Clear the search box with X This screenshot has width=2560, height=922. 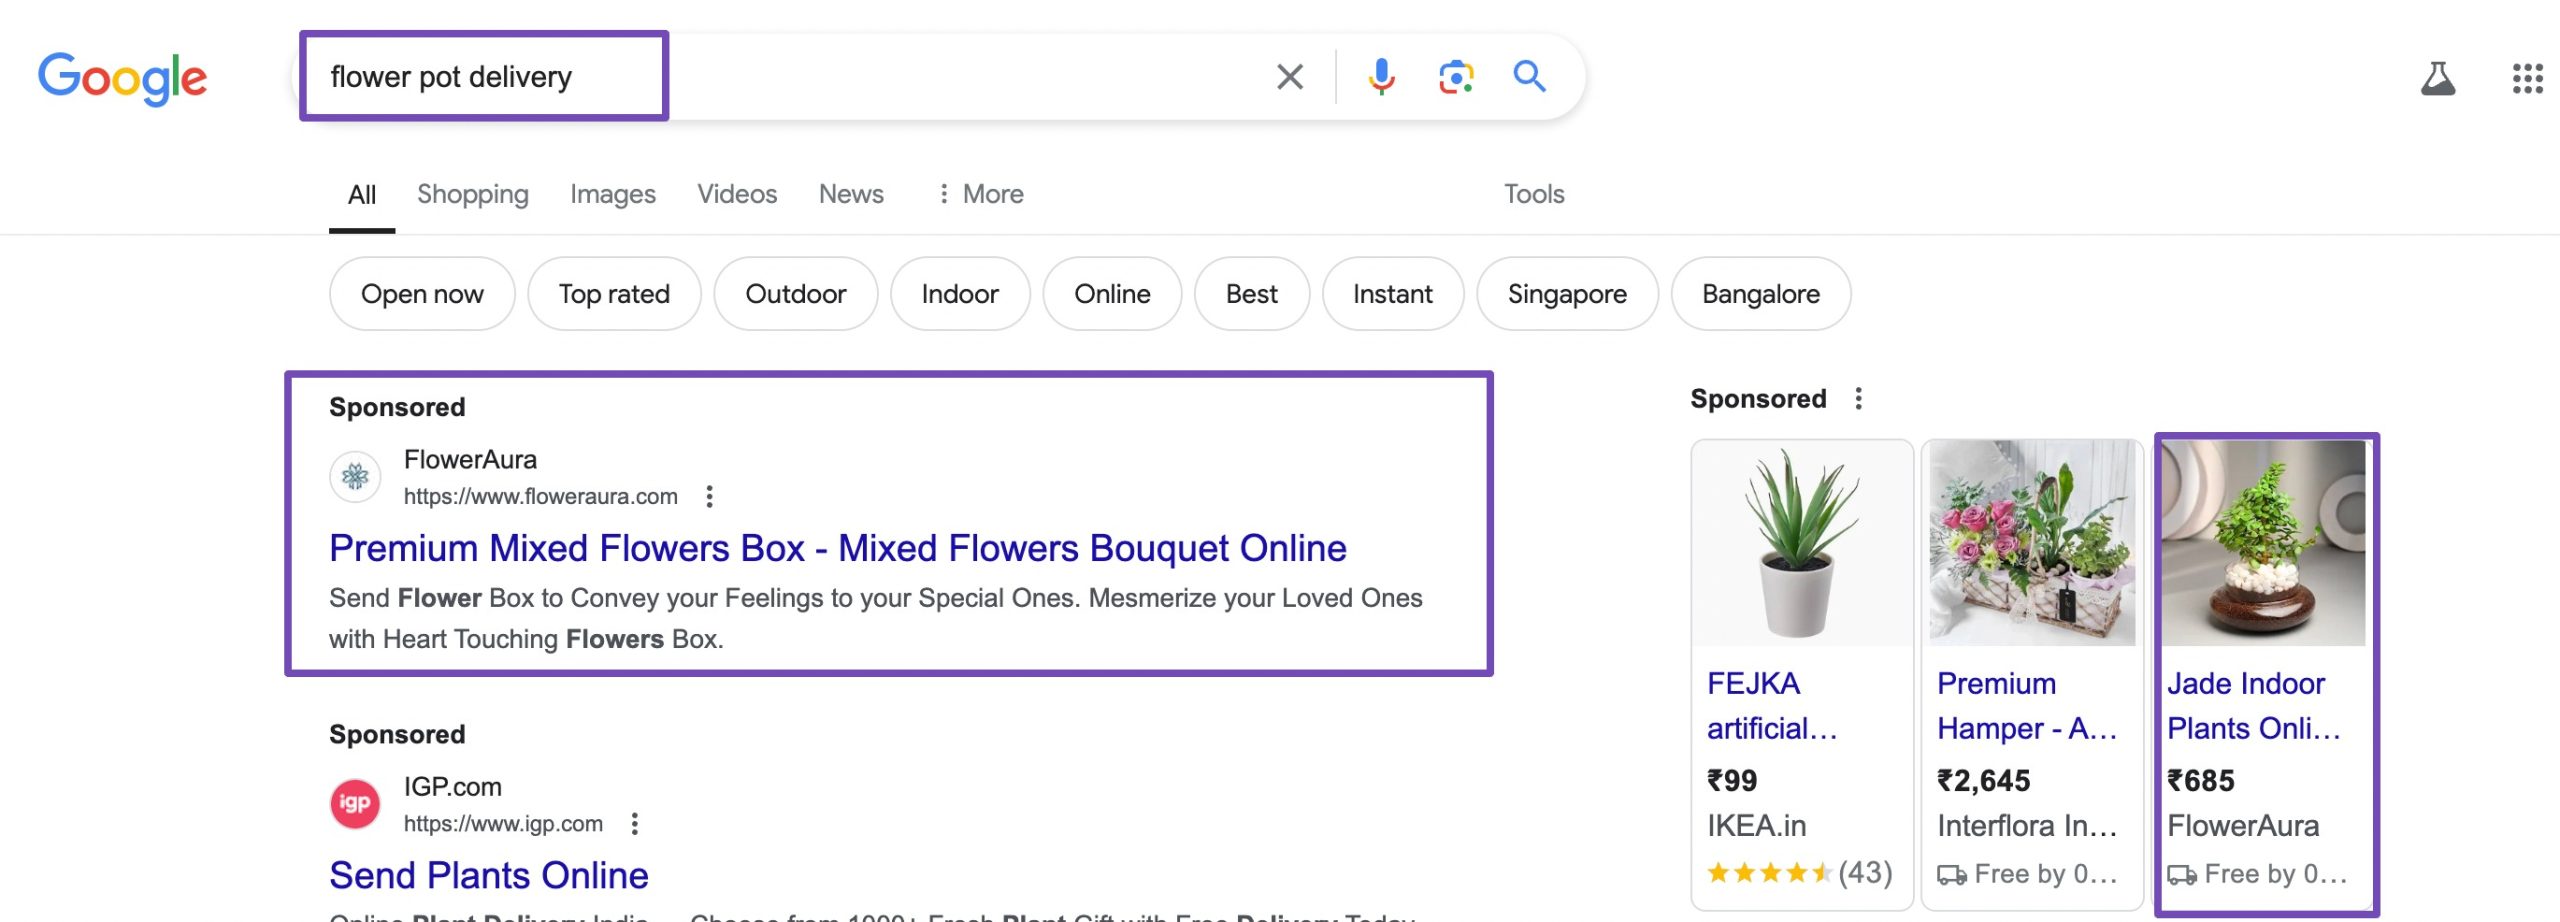point(1290,77)
